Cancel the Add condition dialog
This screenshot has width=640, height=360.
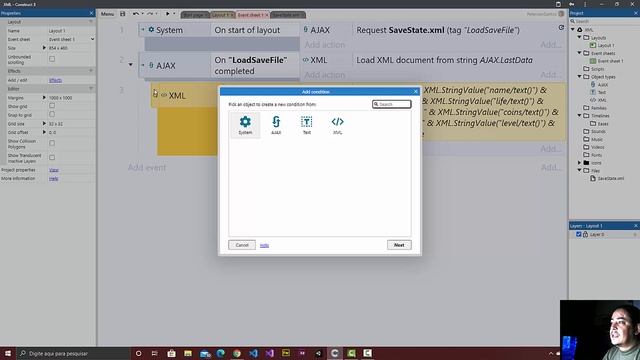pyautogui.click(x=242, y=245)
